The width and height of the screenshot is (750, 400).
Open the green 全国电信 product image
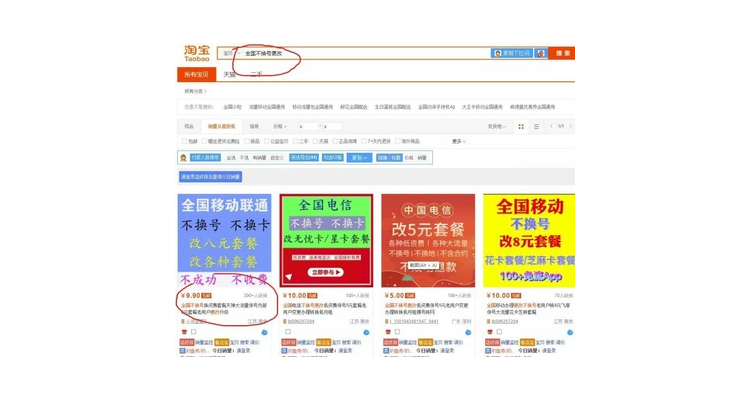[326, 240]
